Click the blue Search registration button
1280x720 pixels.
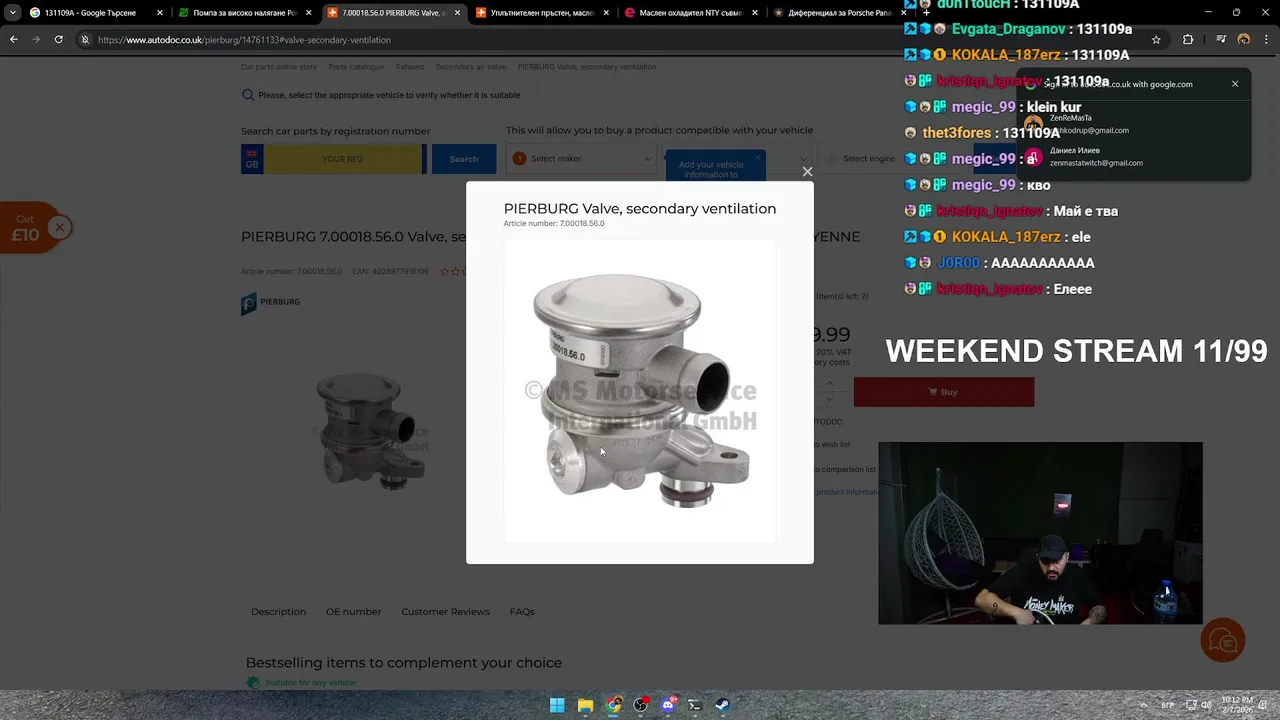[x=463, y=159]
